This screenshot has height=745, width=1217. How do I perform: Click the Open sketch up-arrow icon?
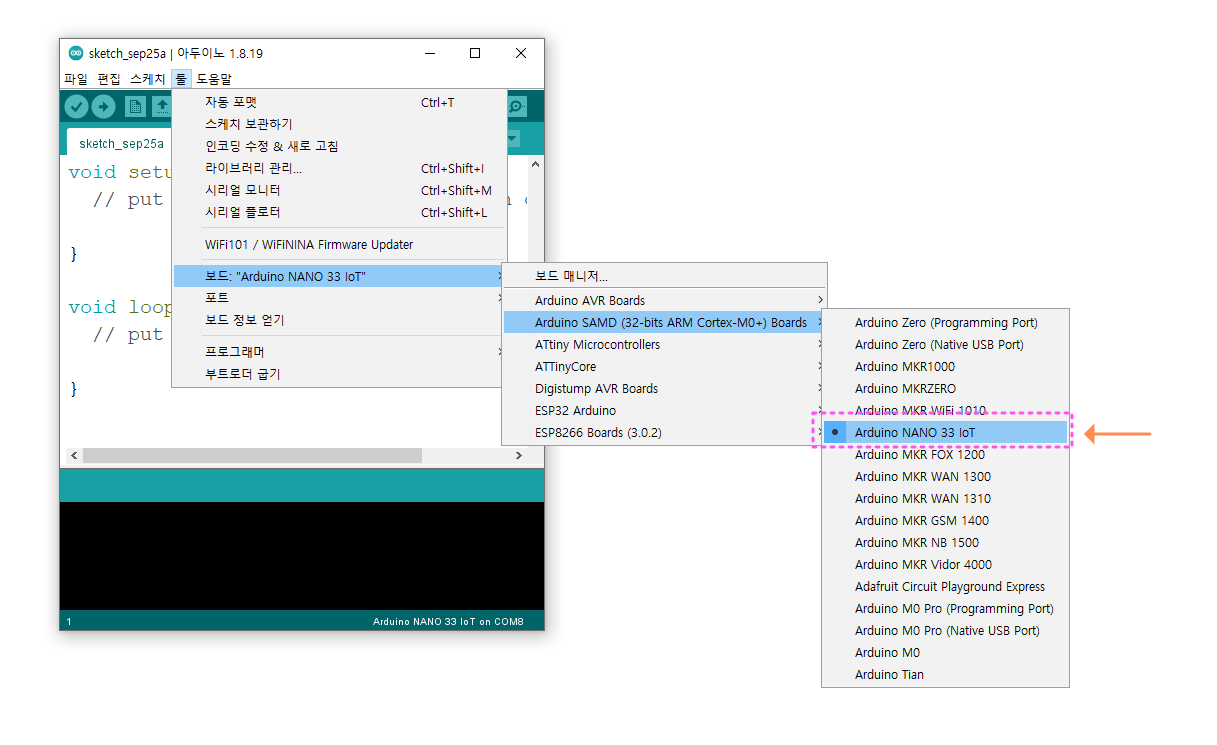(x=161, y=106)
